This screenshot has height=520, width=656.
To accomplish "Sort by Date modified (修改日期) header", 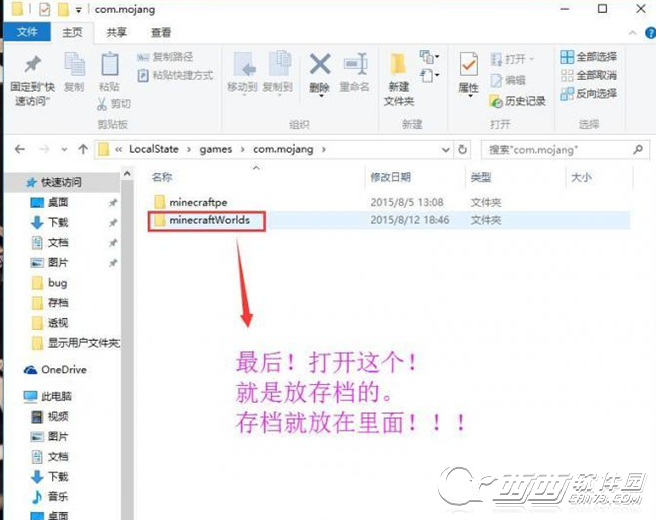I will [390, 177].
